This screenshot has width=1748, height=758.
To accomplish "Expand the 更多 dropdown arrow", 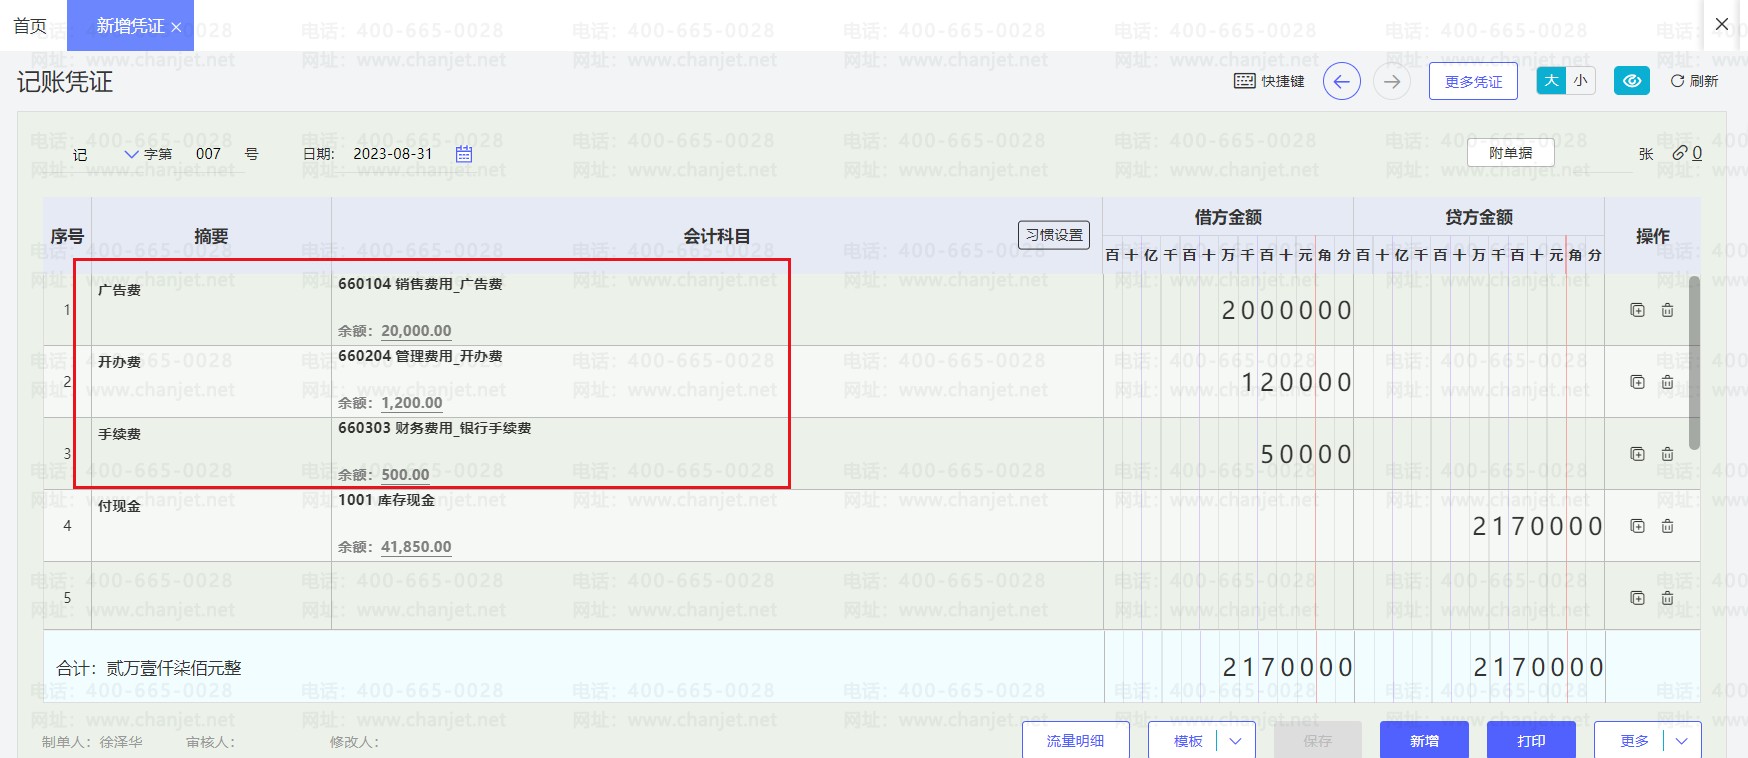I will tap(1681, 741).
